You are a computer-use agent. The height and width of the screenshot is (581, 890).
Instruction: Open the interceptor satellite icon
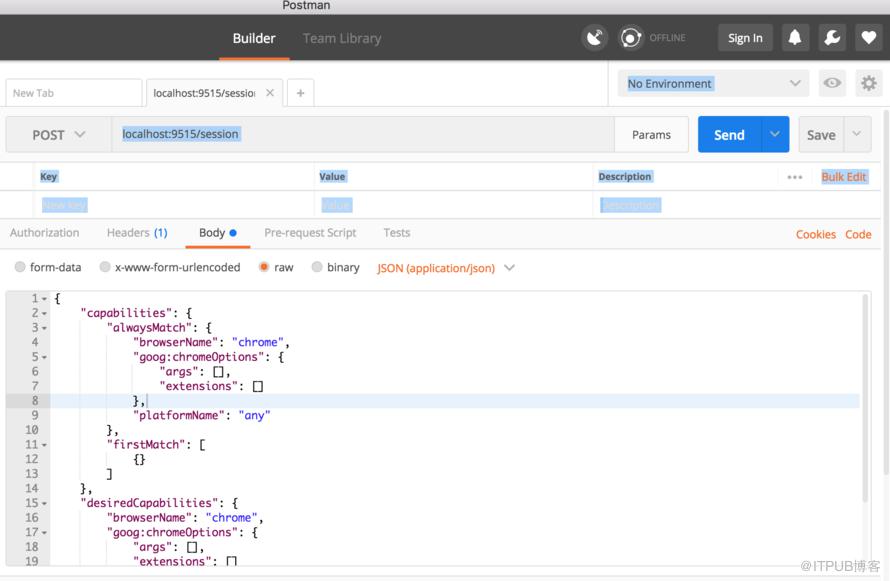(x=594, y=38)
